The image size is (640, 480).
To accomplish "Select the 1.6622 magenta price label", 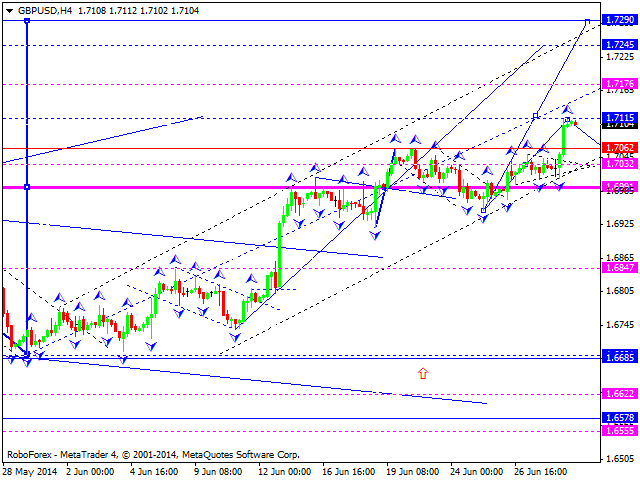I will (x=620, y=394).
